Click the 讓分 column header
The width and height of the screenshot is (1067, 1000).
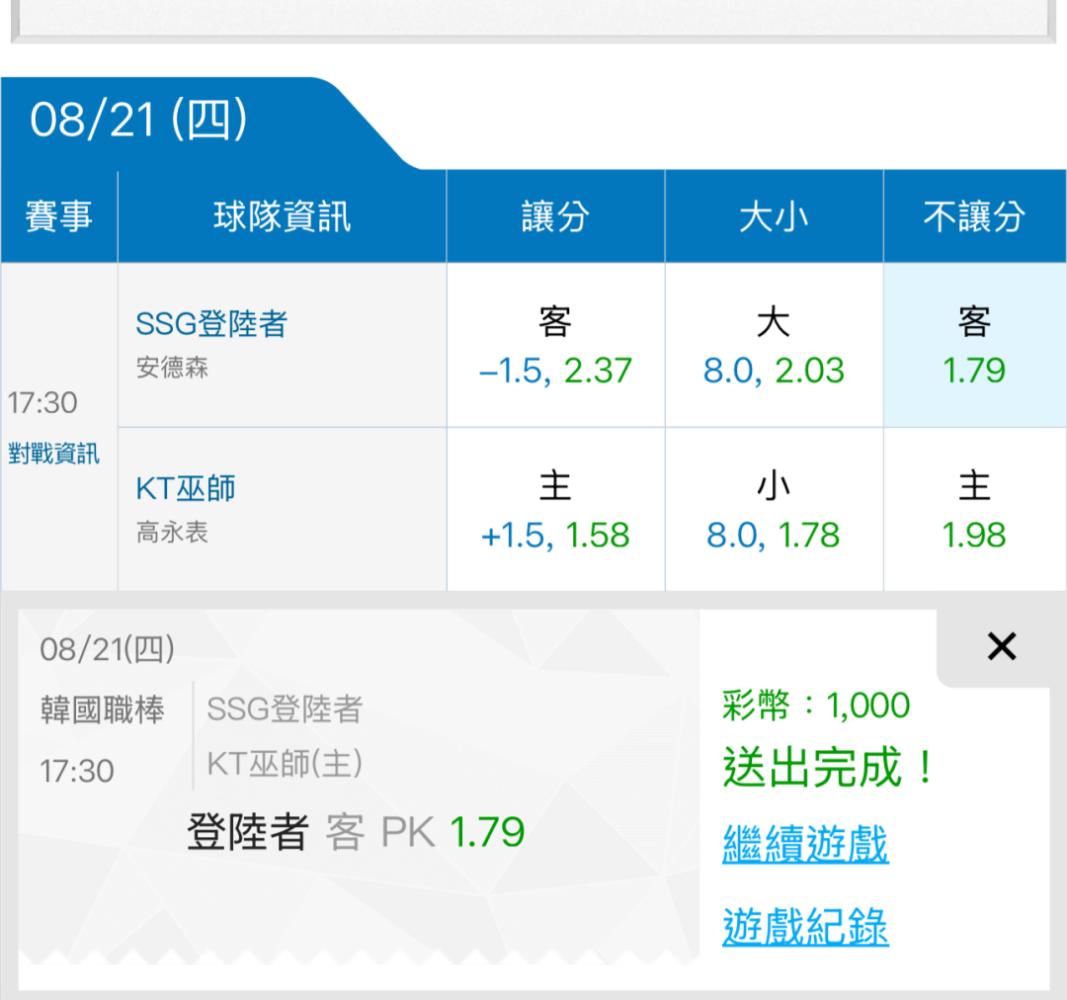pos(555,216)
